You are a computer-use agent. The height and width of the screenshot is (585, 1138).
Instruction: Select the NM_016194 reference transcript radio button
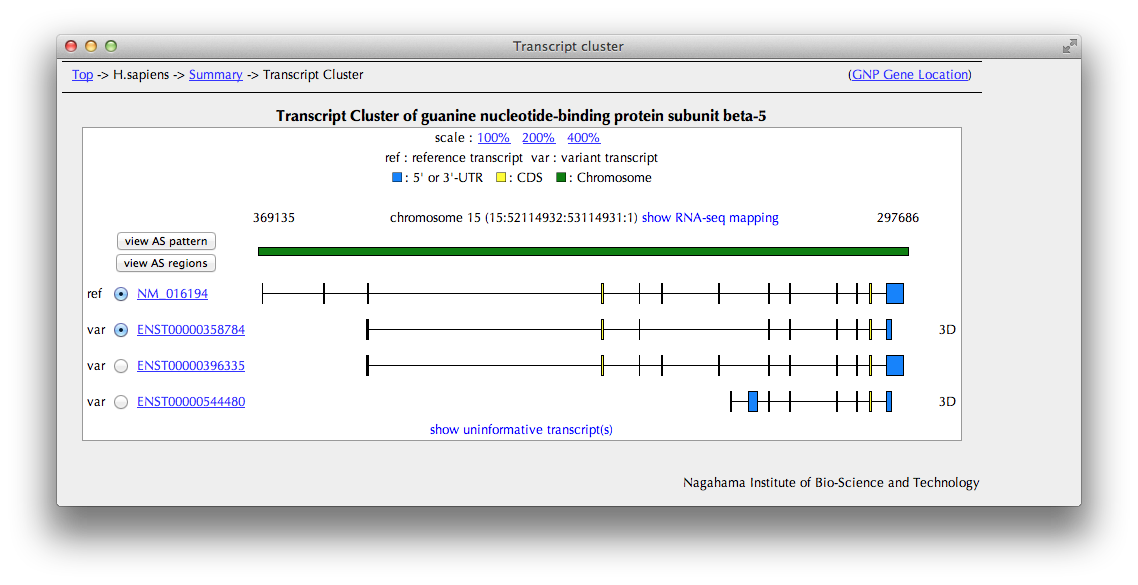pos(122,294)
